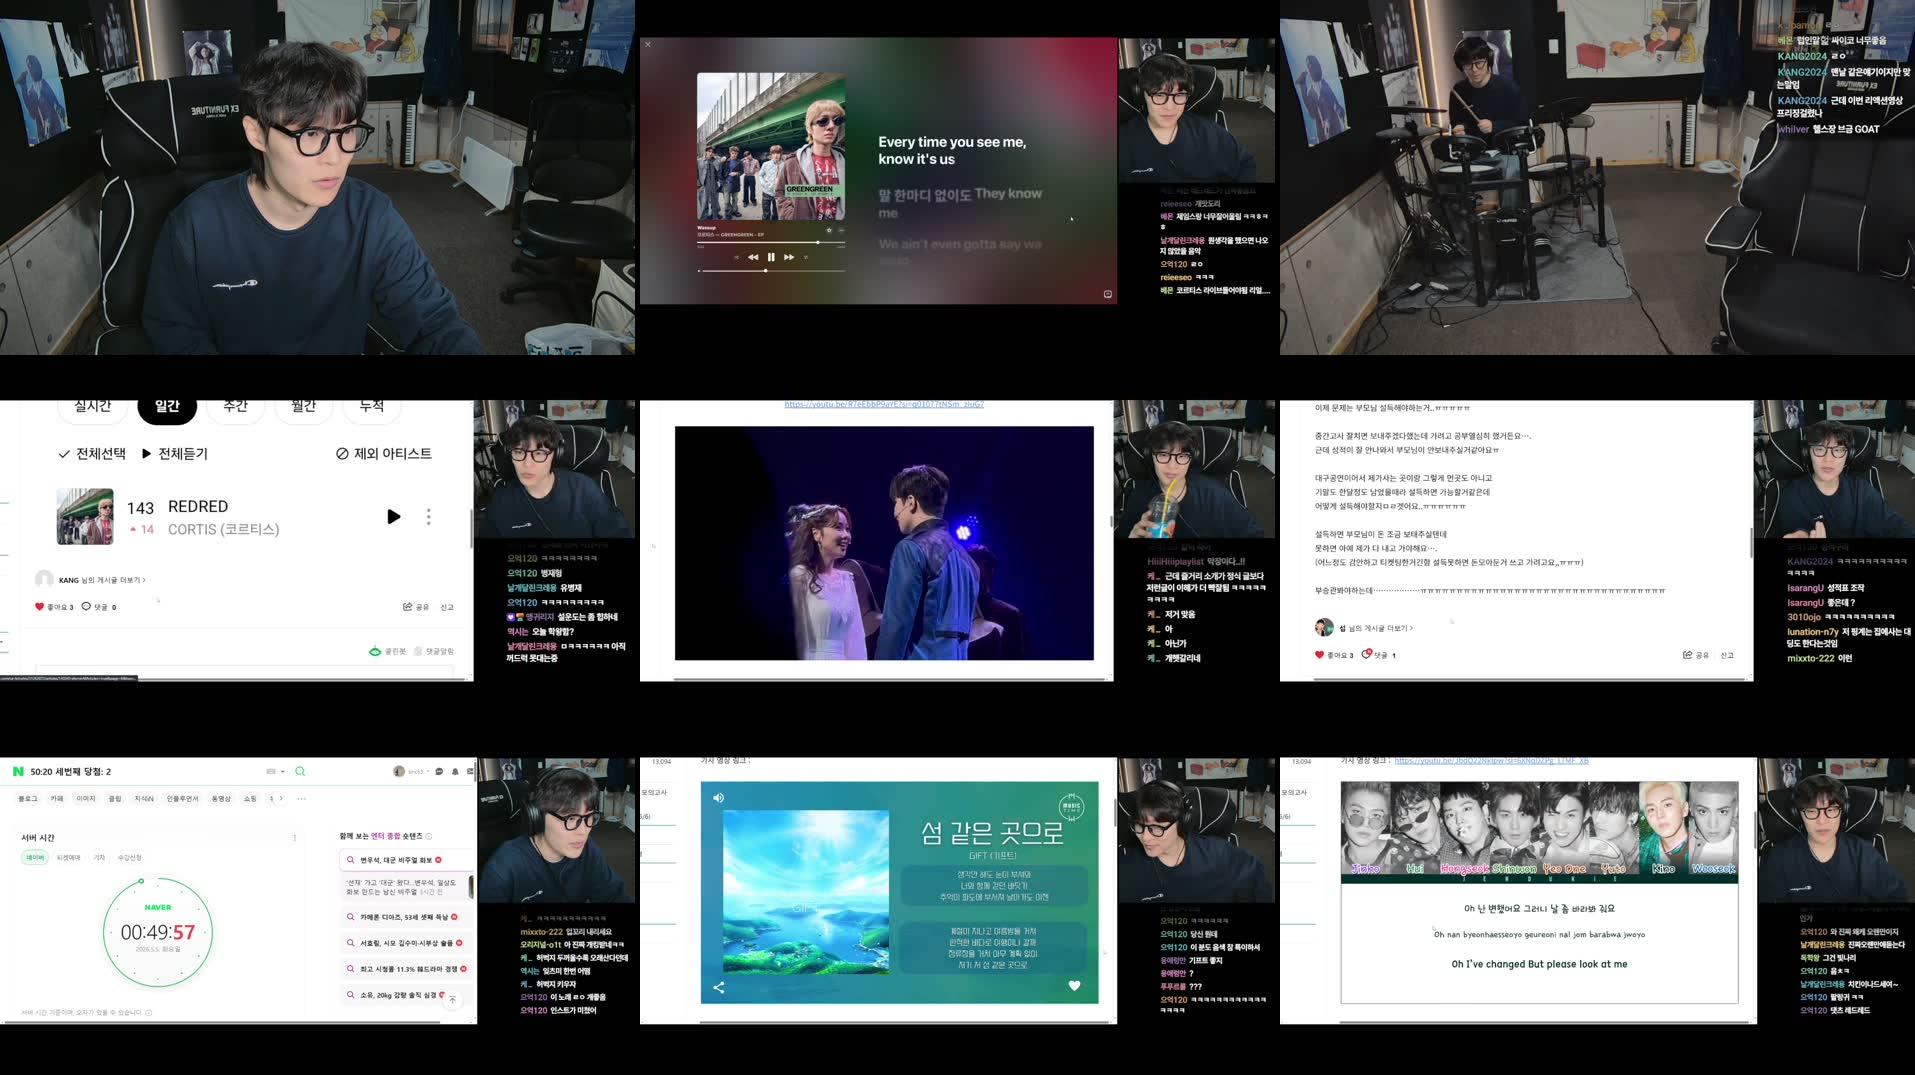Image resolution: width=1915 pixels, height=1075 pixels.
Task: Click 전체듣기 to play all
Action: pos(175,453)
